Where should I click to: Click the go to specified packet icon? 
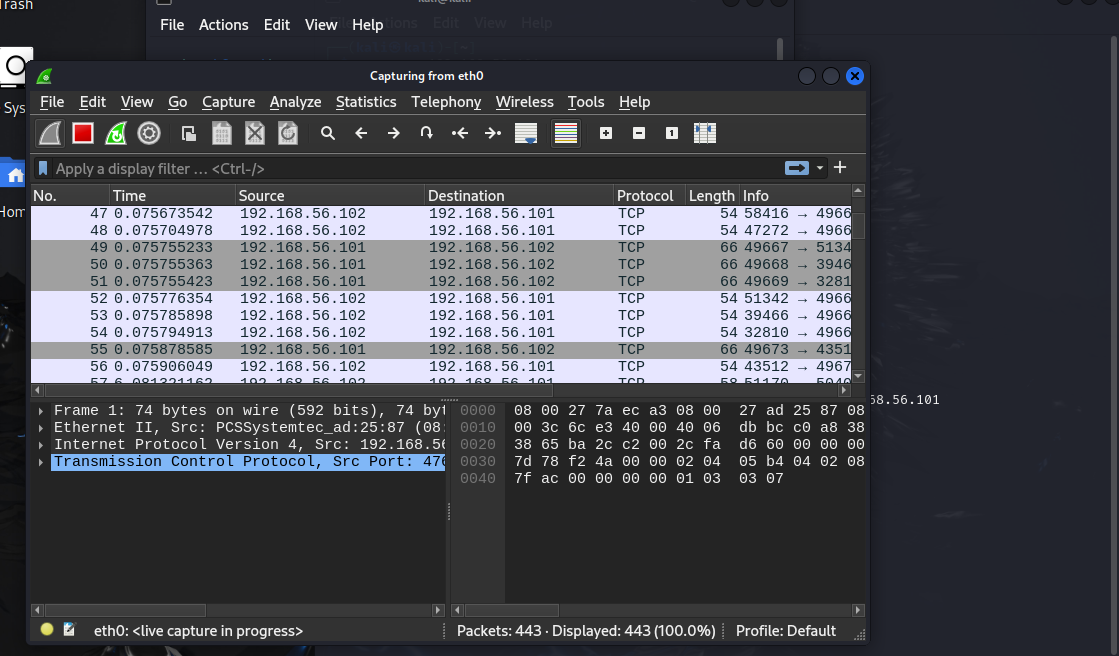tap(427, 133)
